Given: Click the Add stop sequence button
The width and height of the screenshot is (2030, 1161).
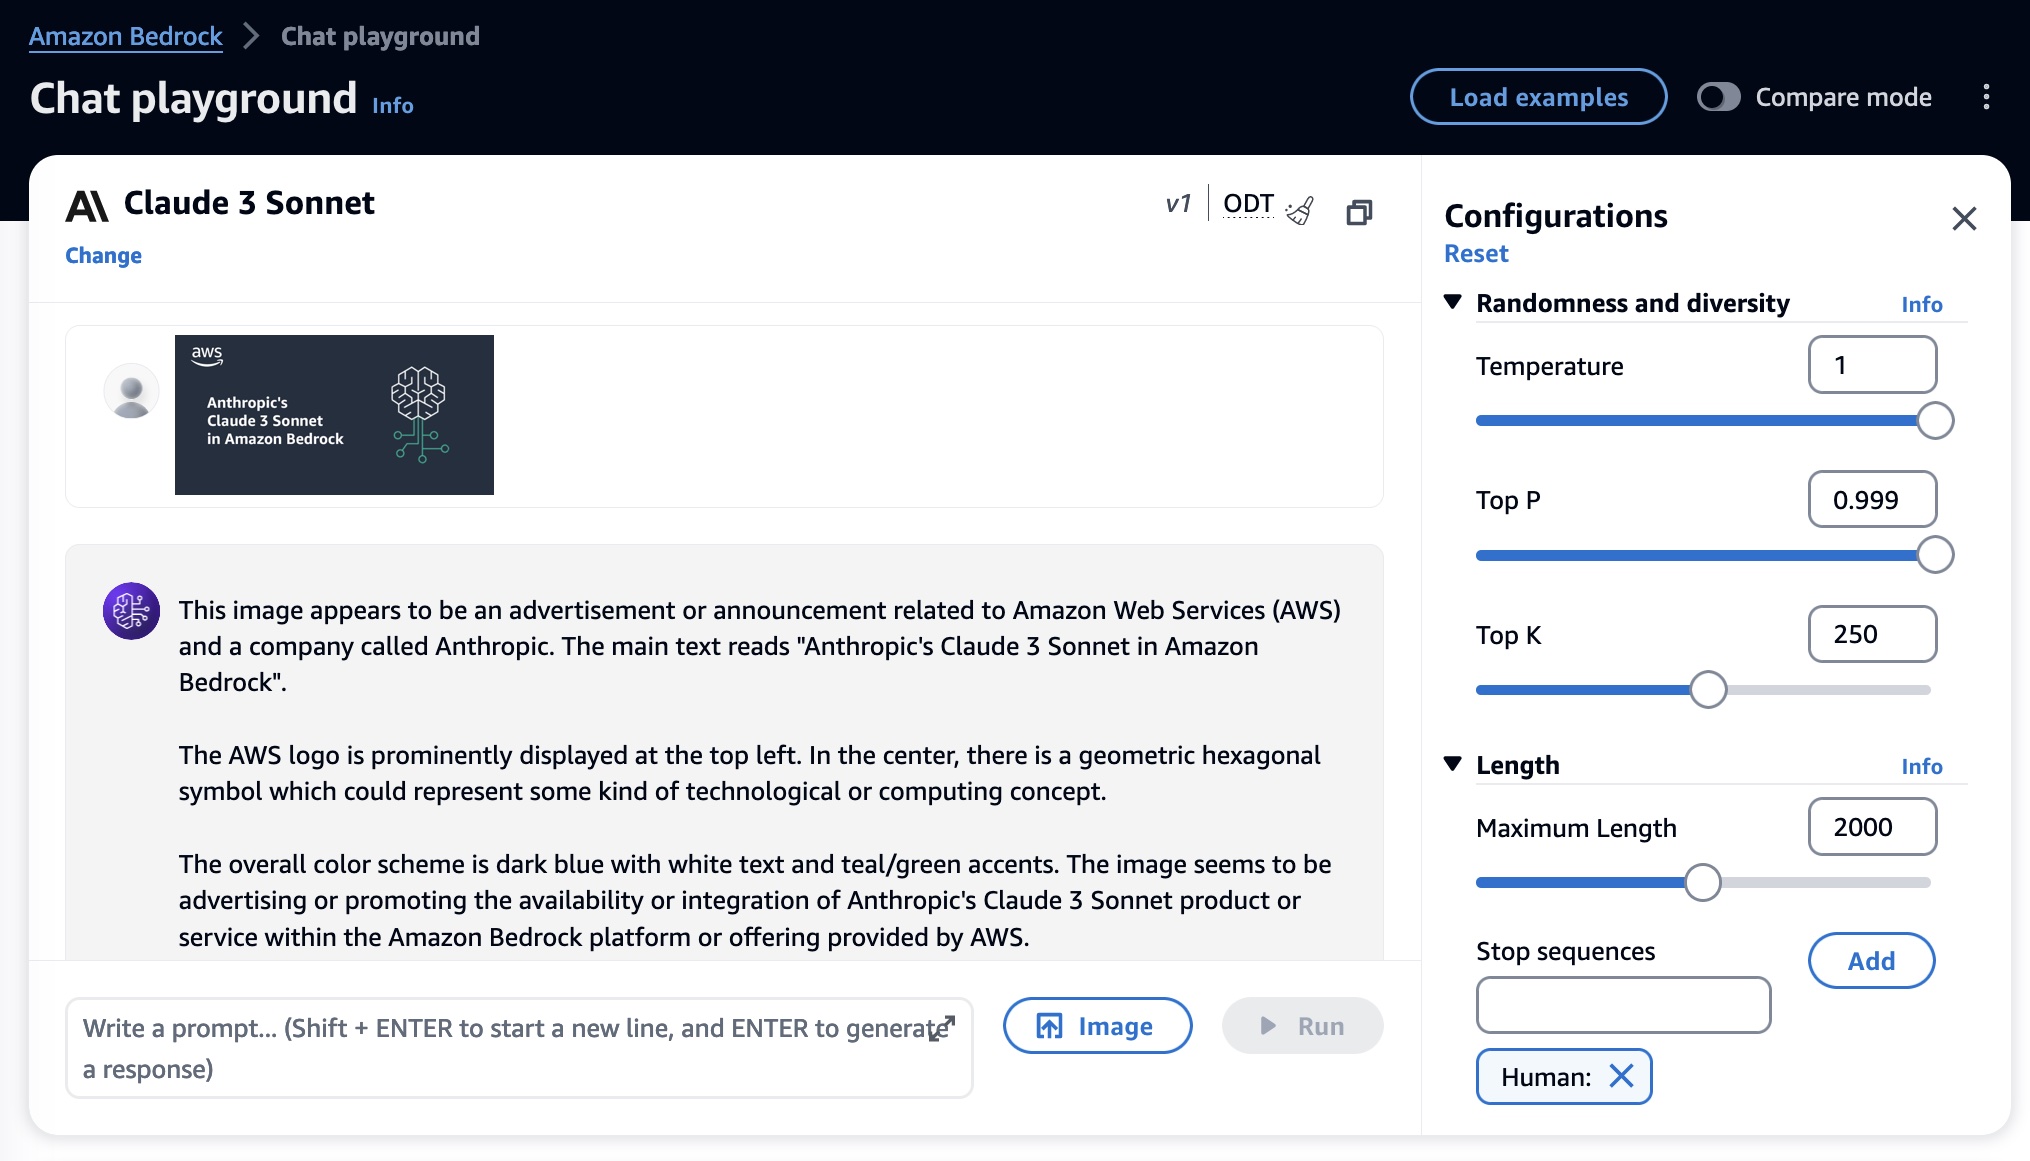Looking at the screenshot, I should (1871, 961).
